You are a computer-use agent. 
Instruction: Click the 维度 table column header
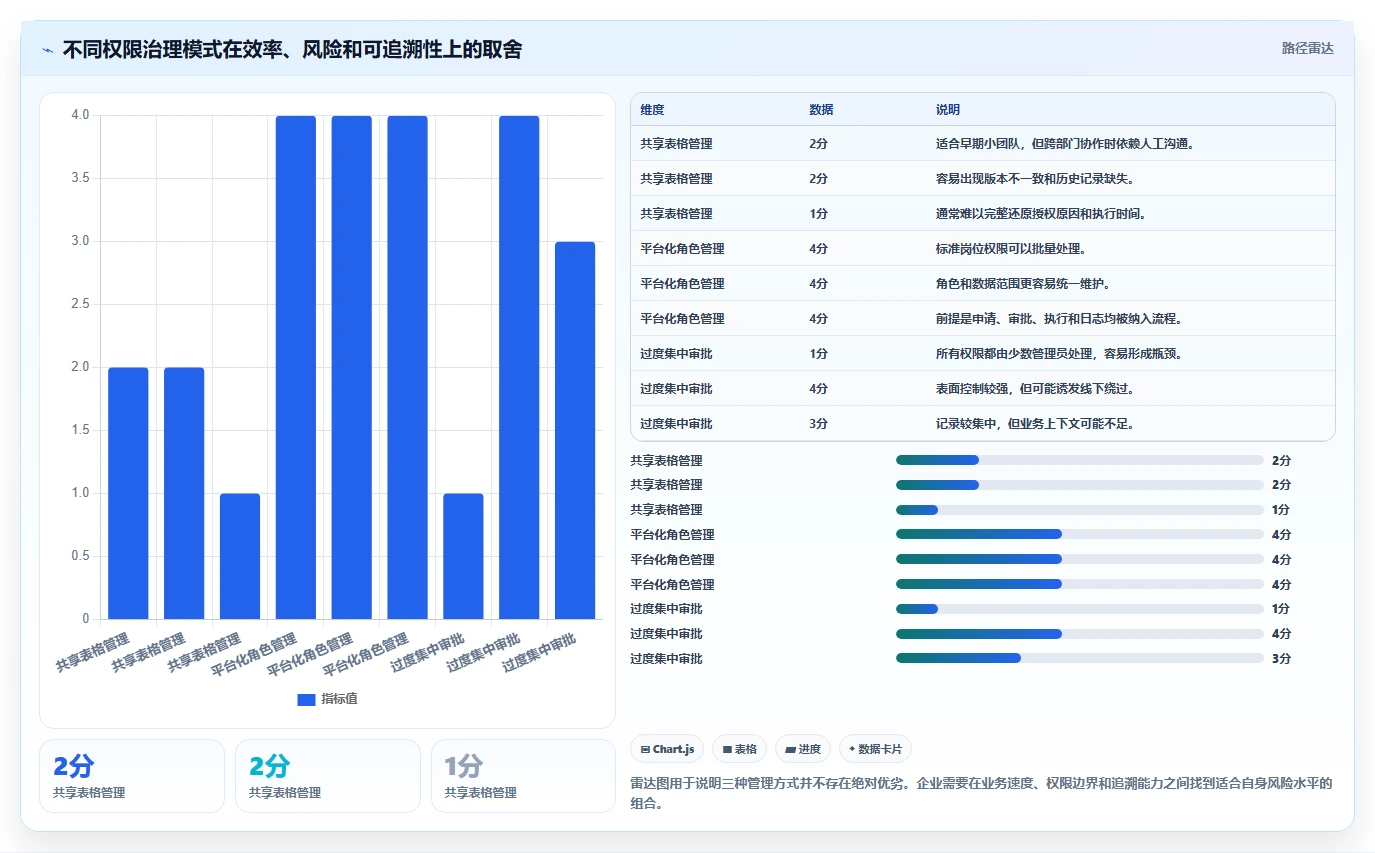click(x=652, y=110)
